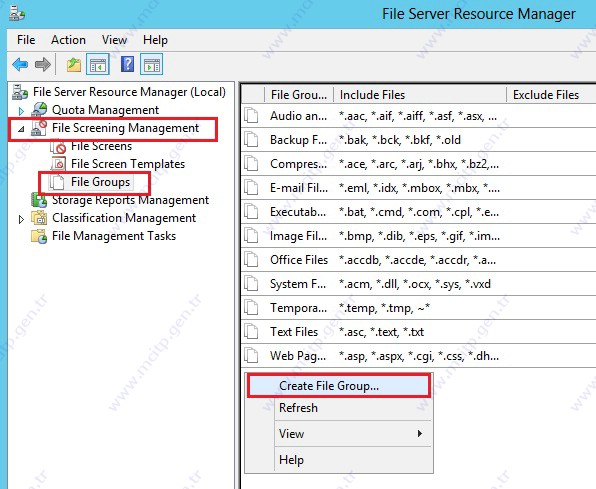Click the Image Files row icon
The image size is (596, 489).
click(x=251, y=236)
